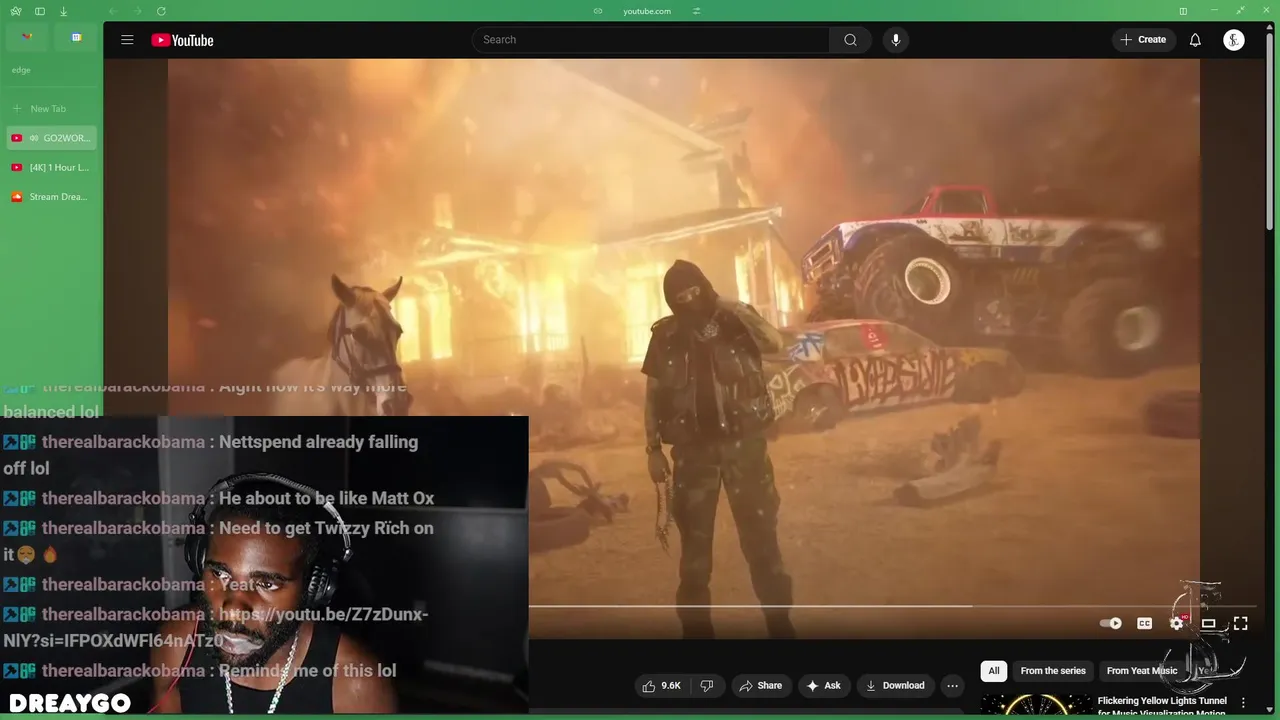The width and height of the screenshot is (1280, 720).
Task: Toggle the video autoplay switch
Action: pos(1110,623)
